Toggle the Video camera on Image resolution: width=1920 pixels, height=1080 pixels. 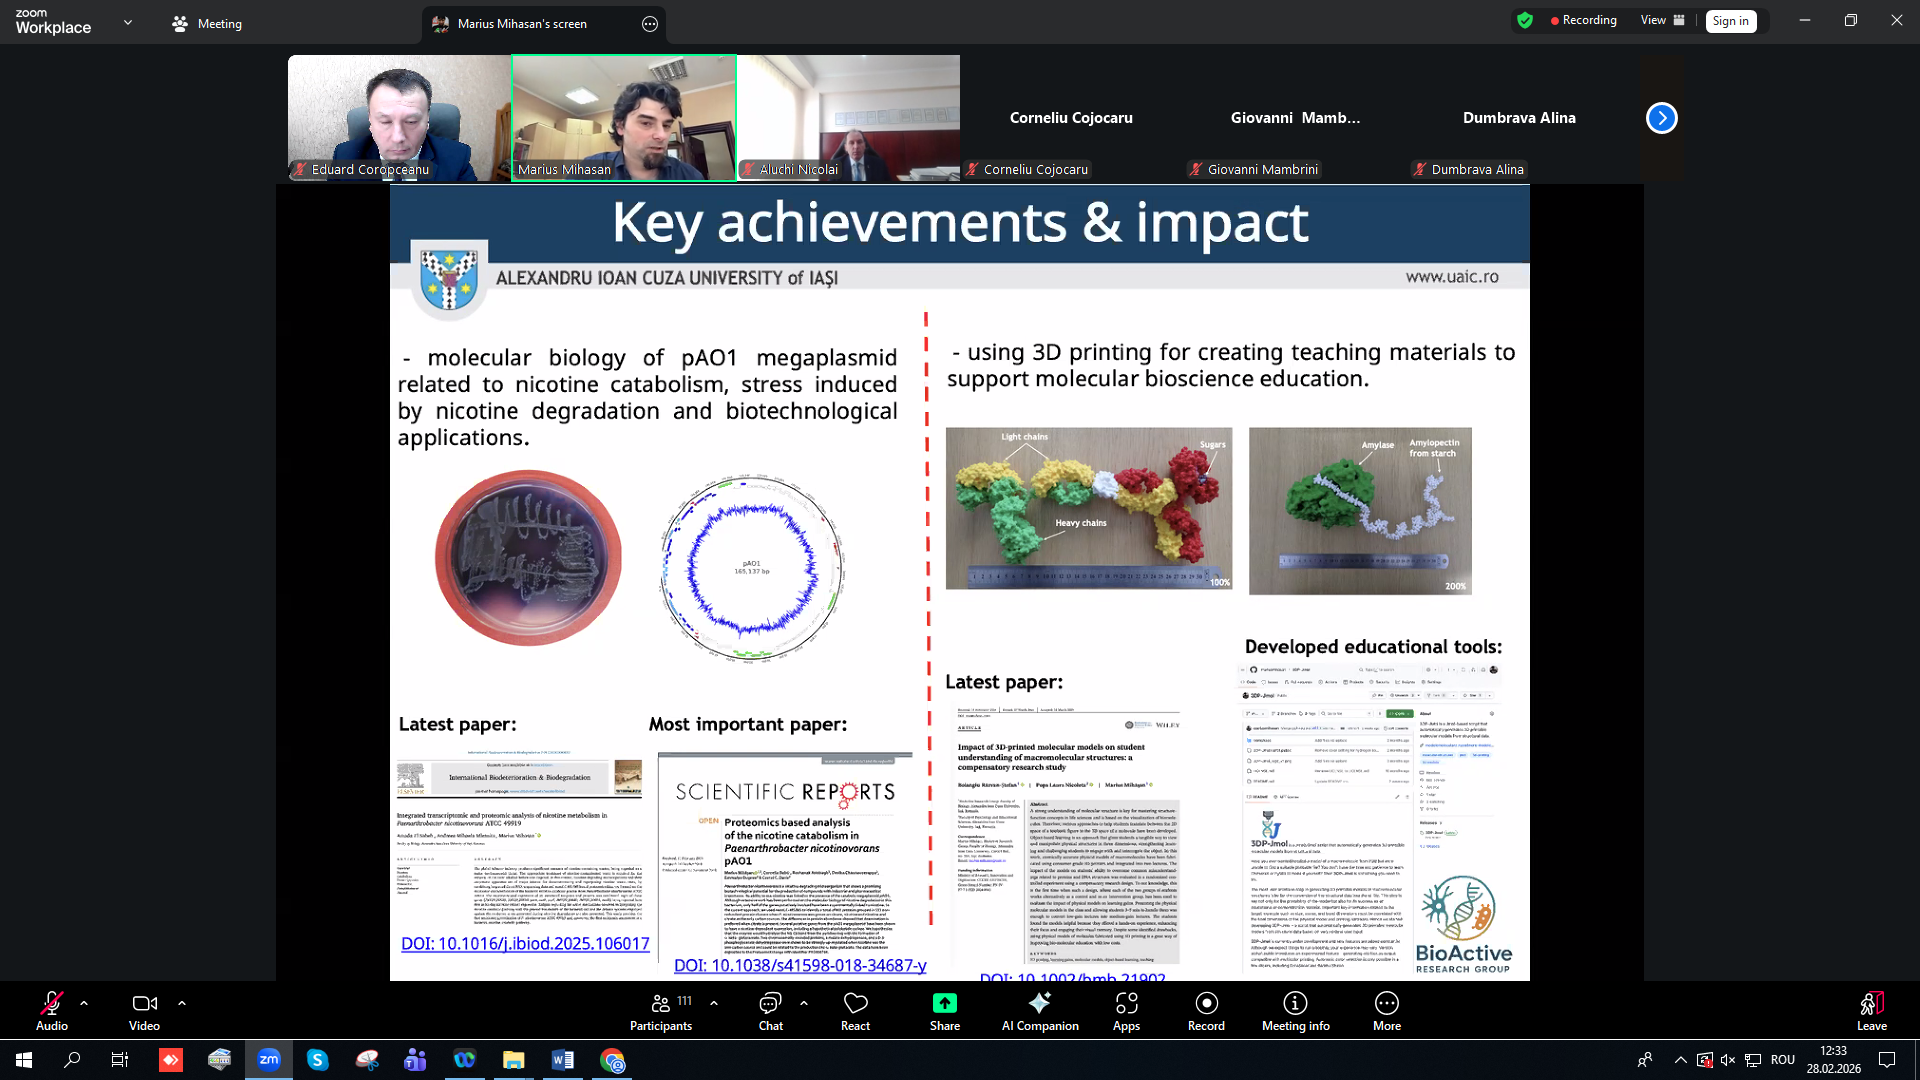[x=144, y=1003]
